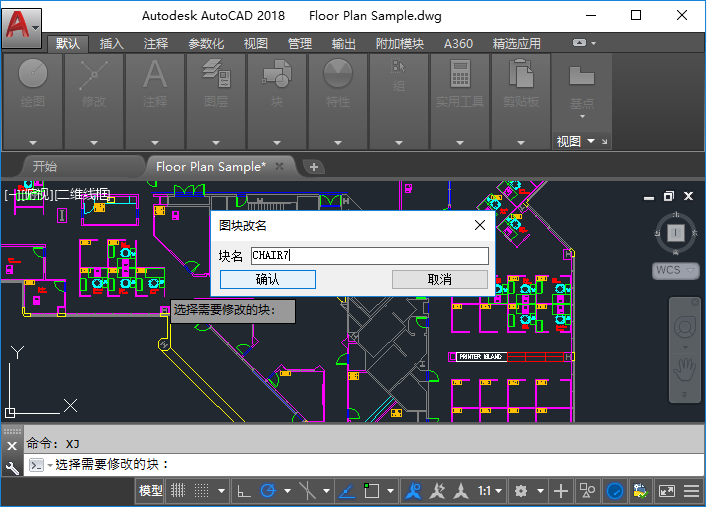
Task: Expand the ribbon minimize options dropdown
Action: (x=594, y=43)
